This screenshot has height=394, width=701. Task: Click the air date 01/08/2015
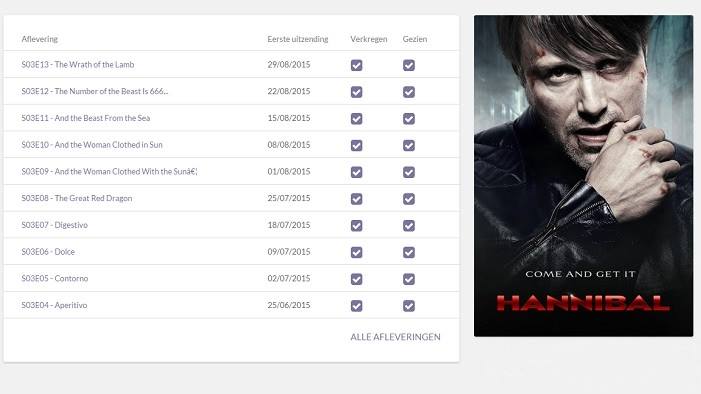[x=289, y=171]
